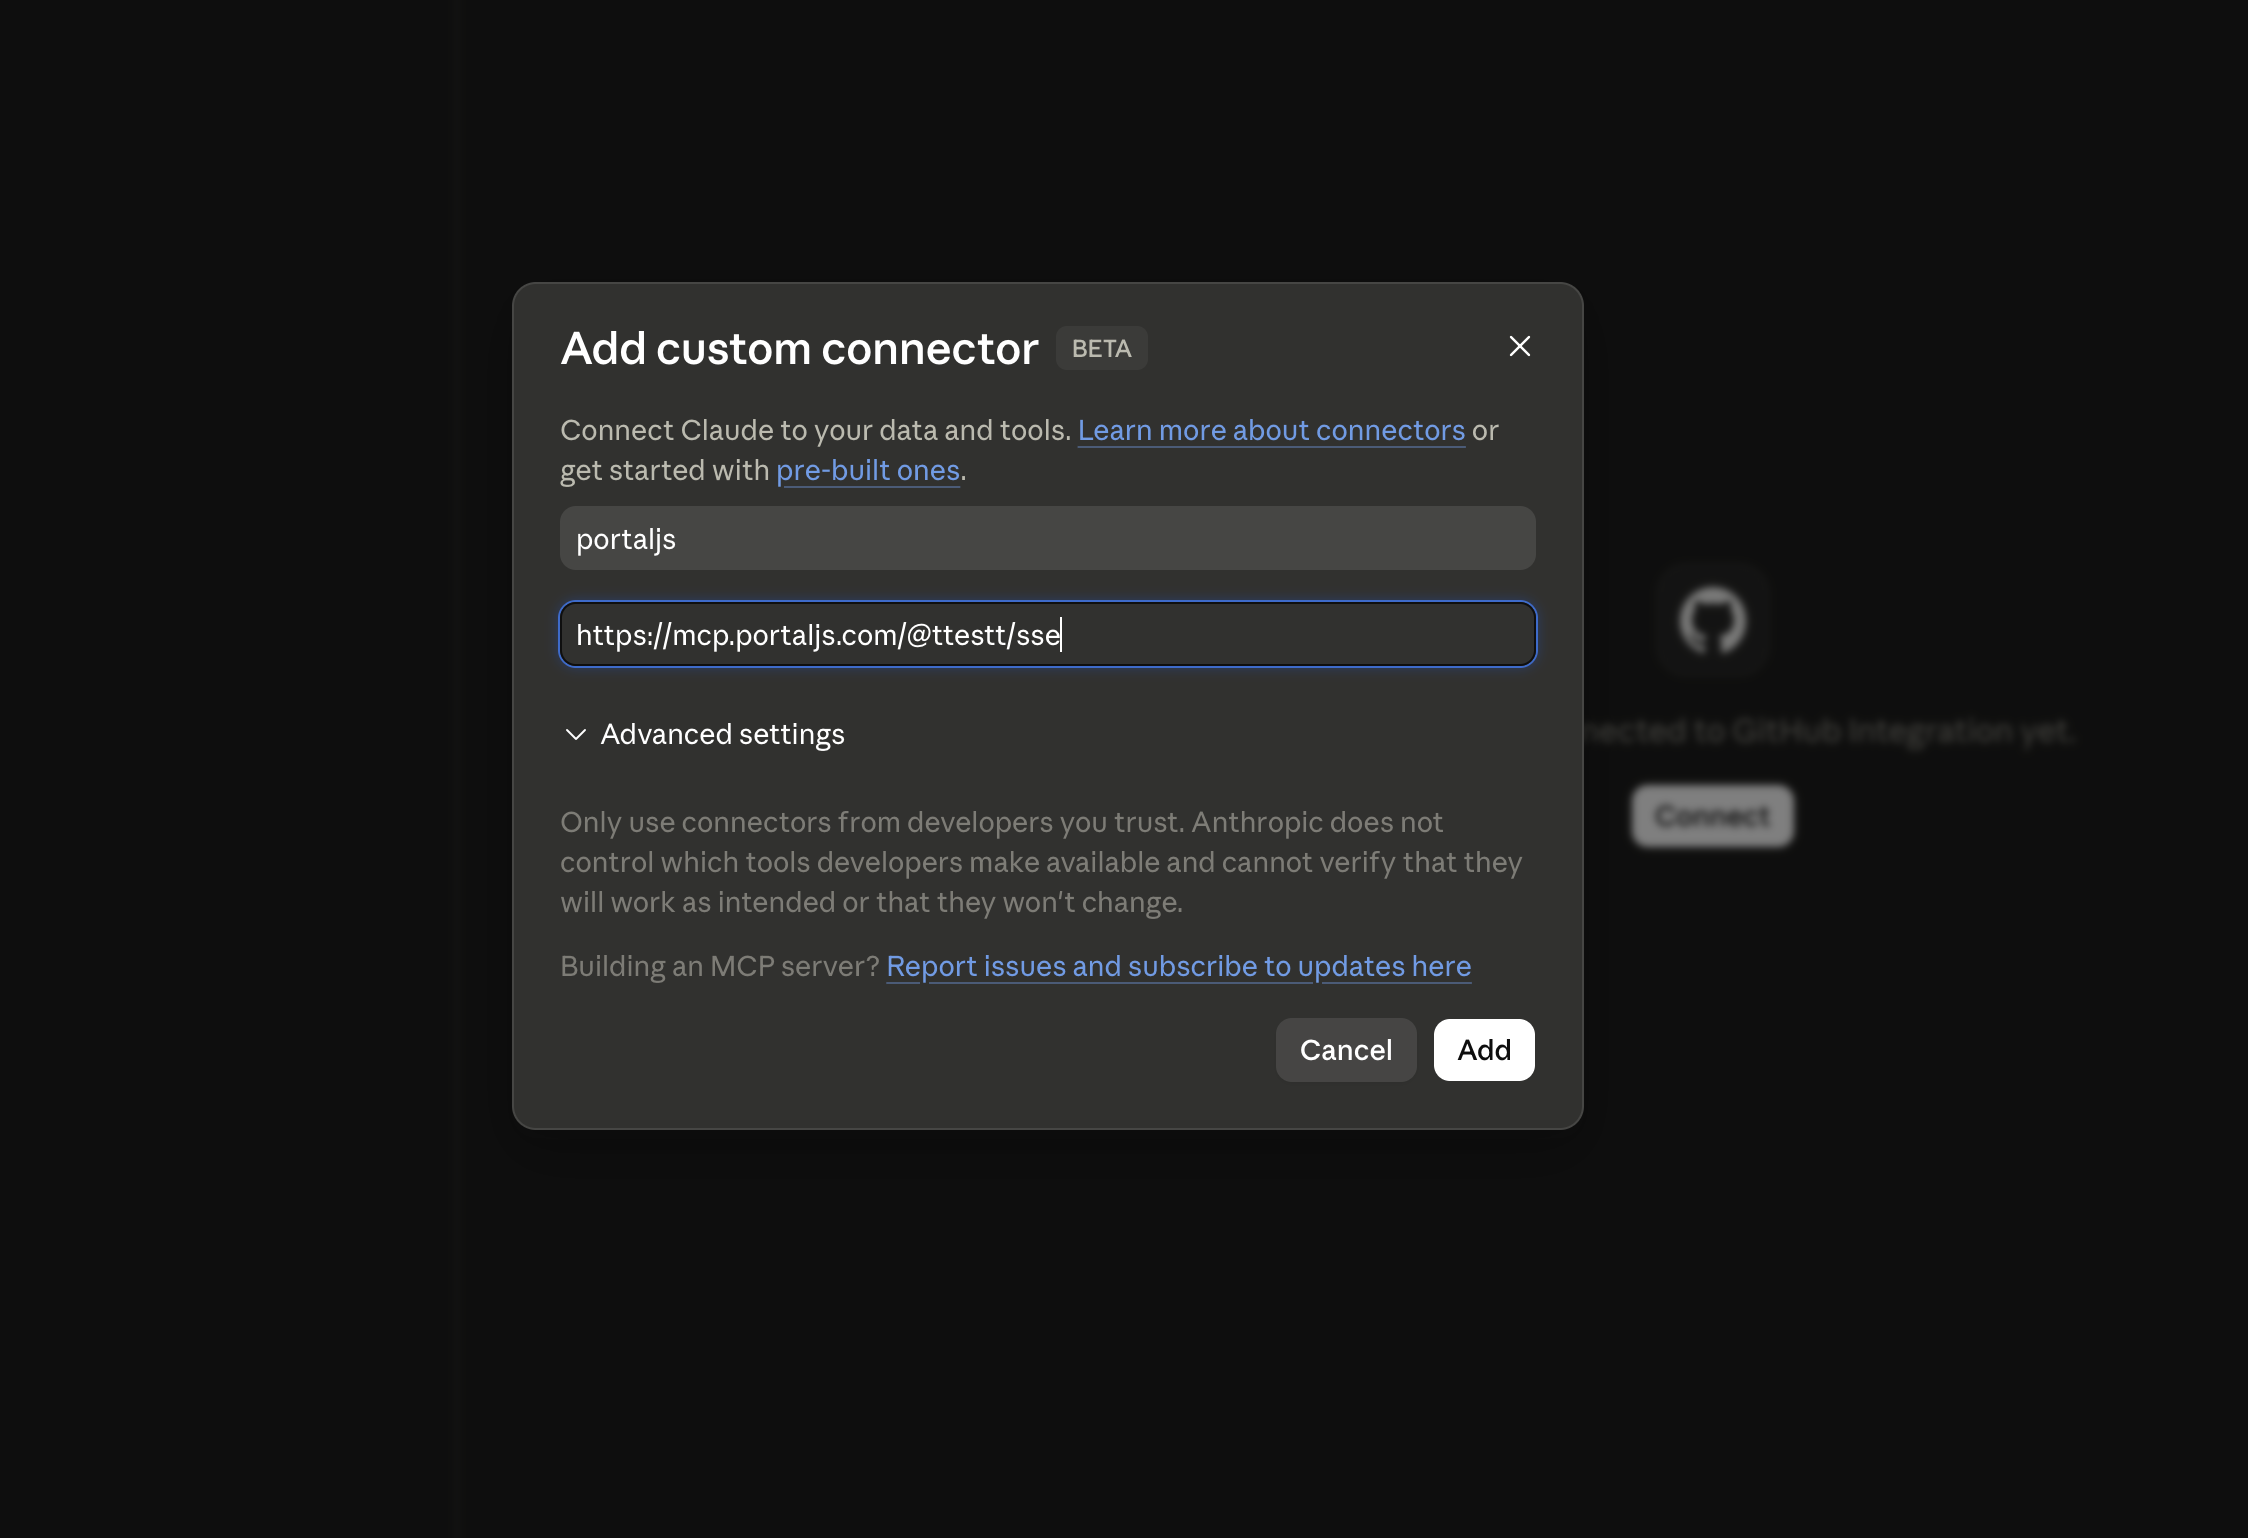Click the GitHub logo icon in background

(x=1712, y=620)
